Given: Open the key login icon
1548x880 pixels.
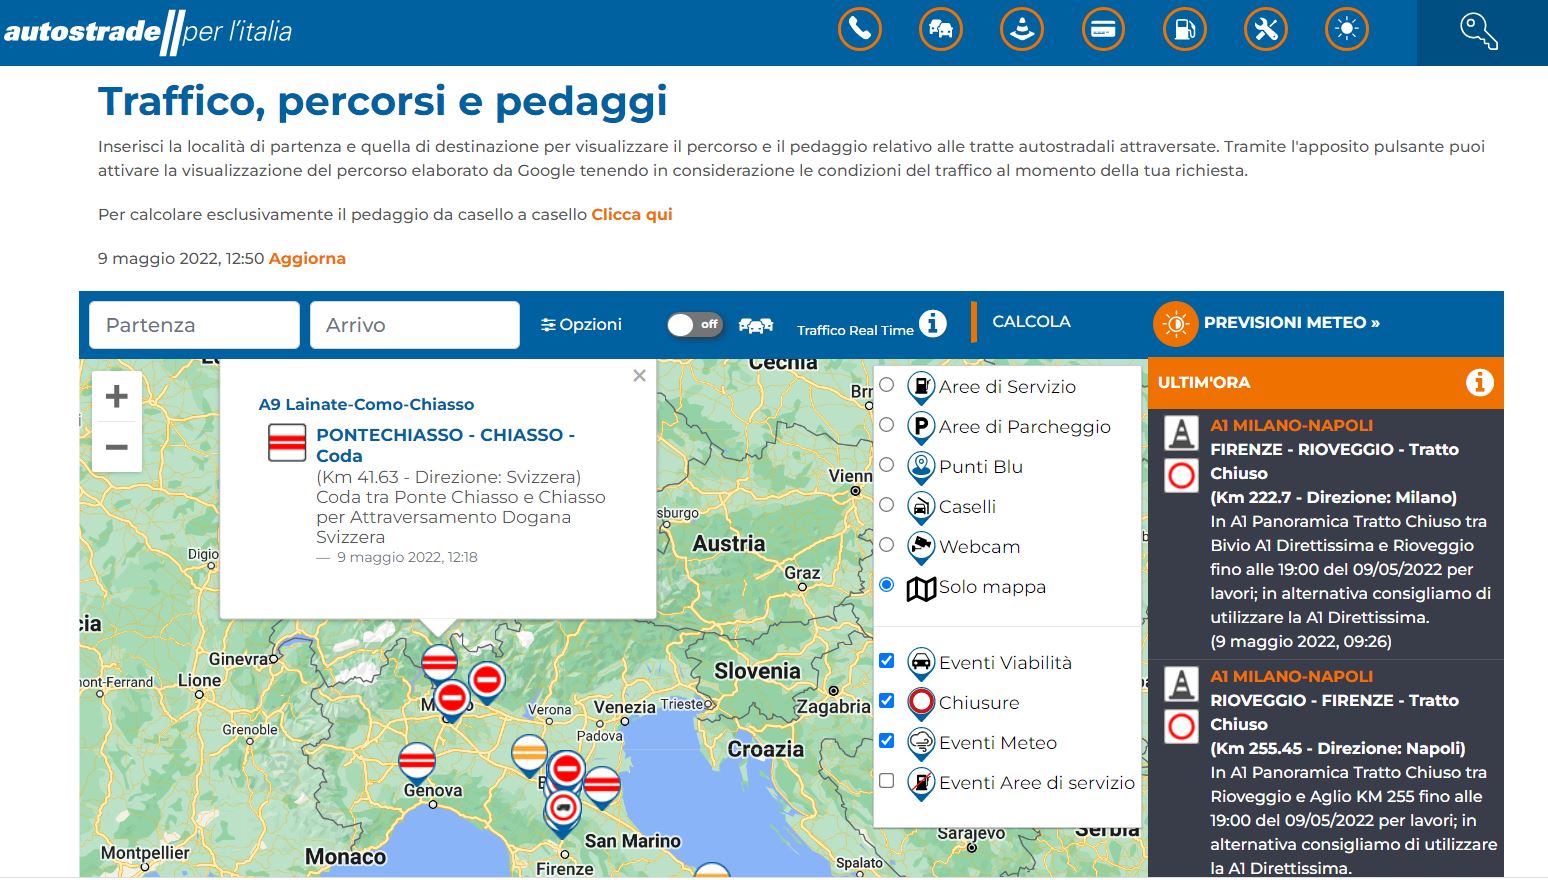Looking at the screenshot, I should [1478, 31].
